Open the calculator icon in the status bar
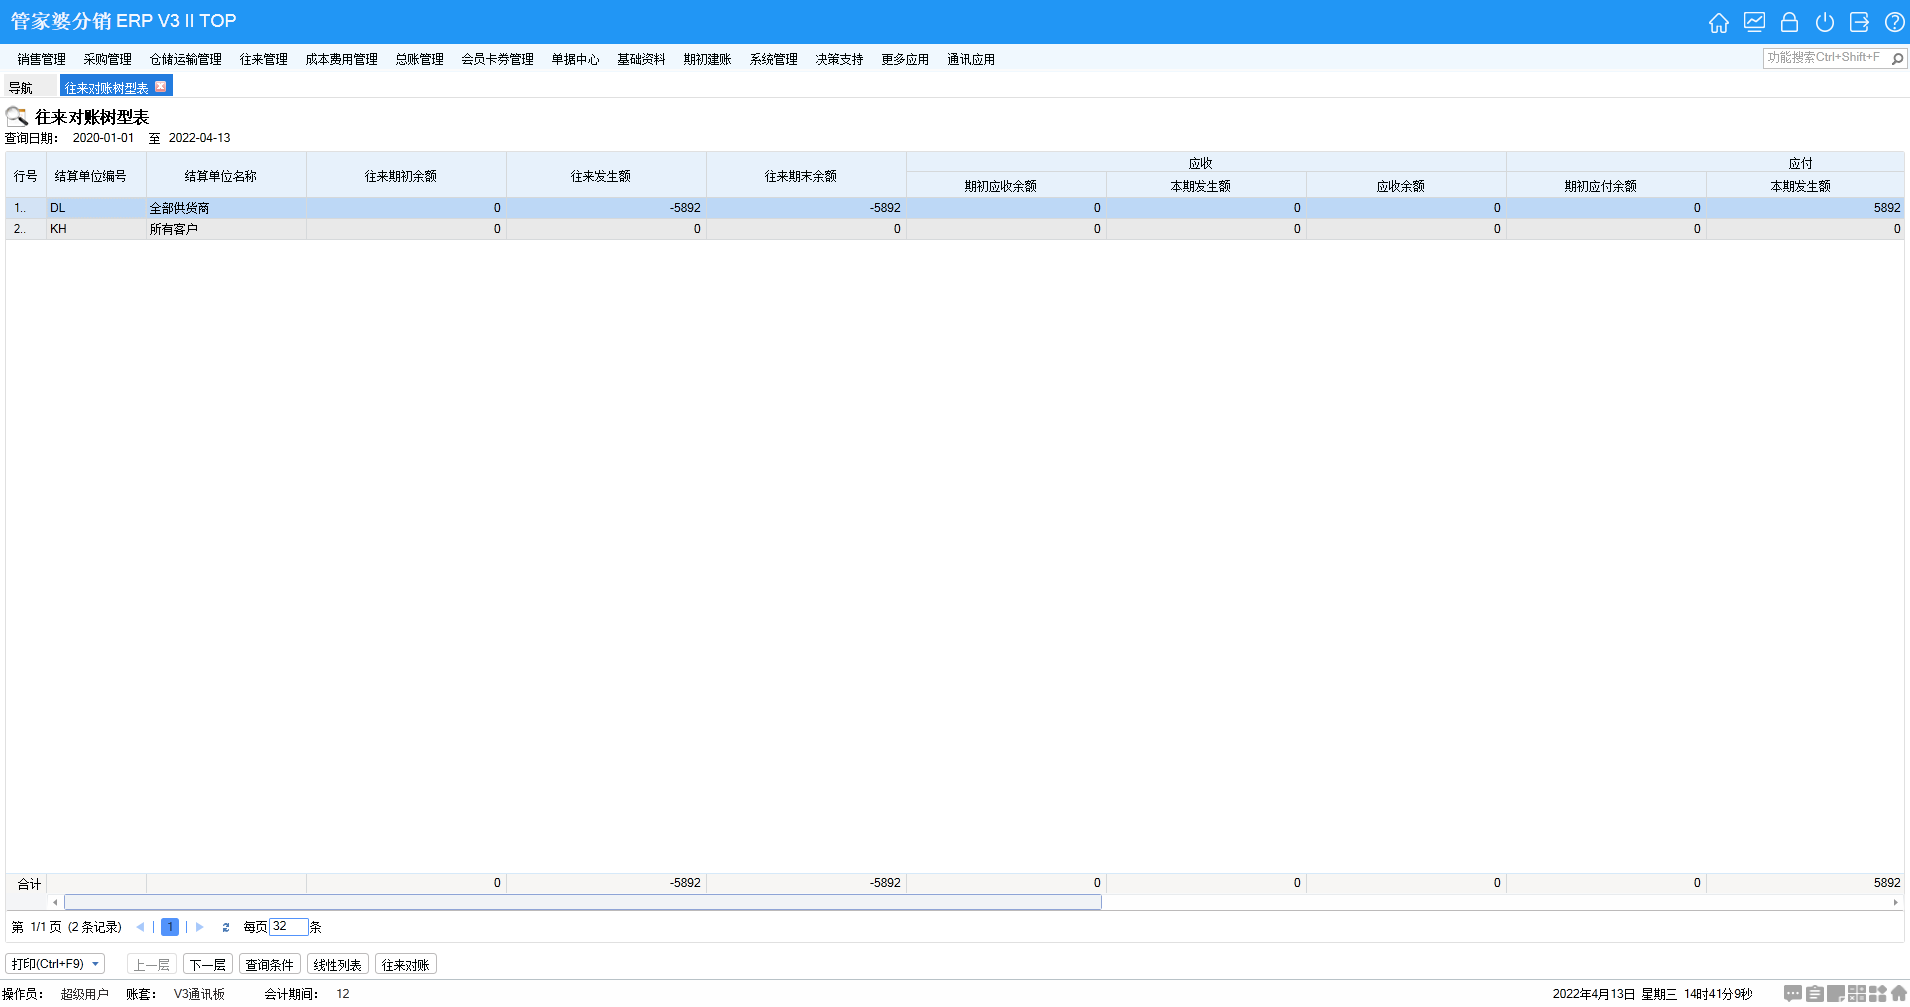 [1857, 993]
